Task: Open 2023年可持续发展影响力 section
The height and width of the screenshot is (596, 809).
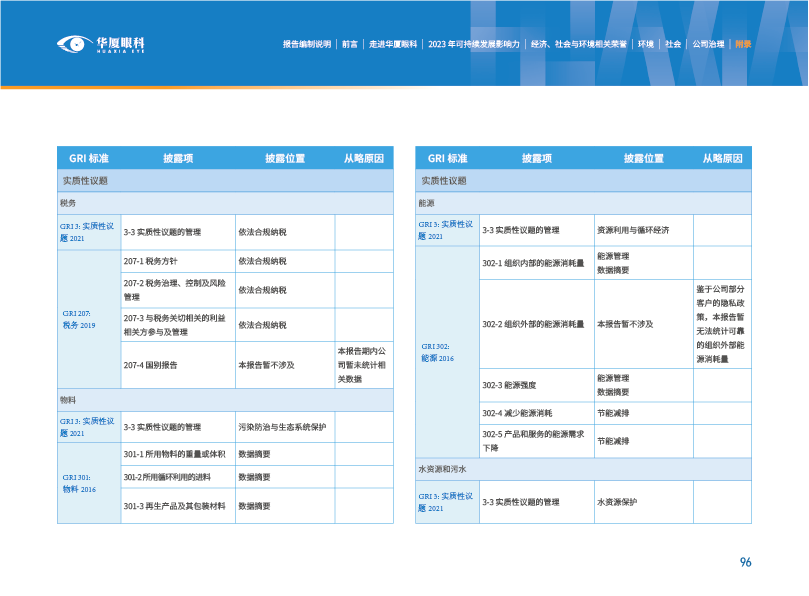Action: (x=473, y=44)
